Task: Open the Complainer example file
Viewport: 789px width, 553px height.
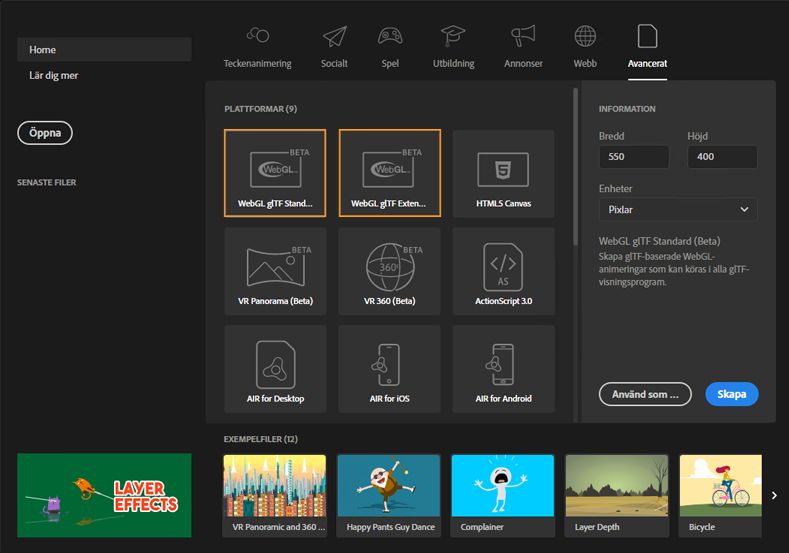Action: pos(503,496)
